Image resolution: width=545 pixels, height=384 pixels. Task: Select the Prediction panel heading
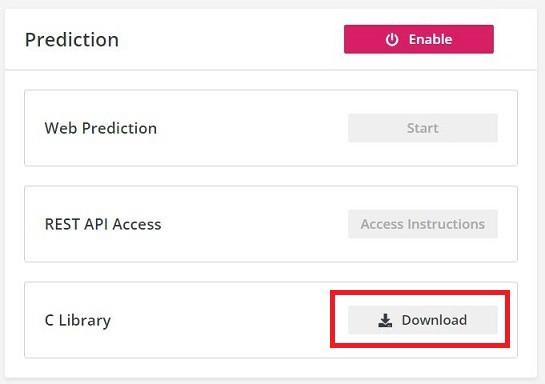[72, 40]
